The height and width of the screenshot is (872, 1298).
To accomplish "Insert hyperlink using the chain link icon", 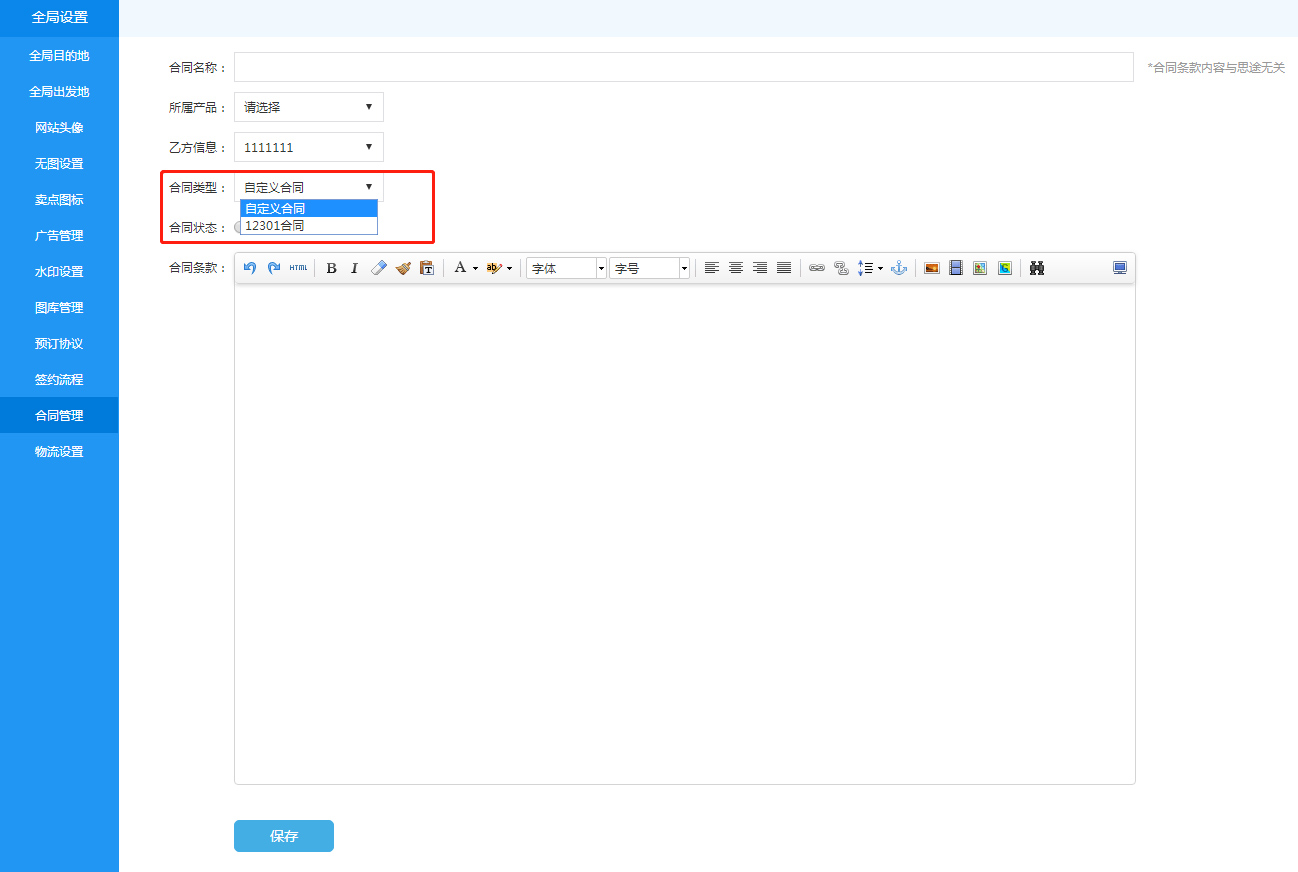I will (817, 268).
